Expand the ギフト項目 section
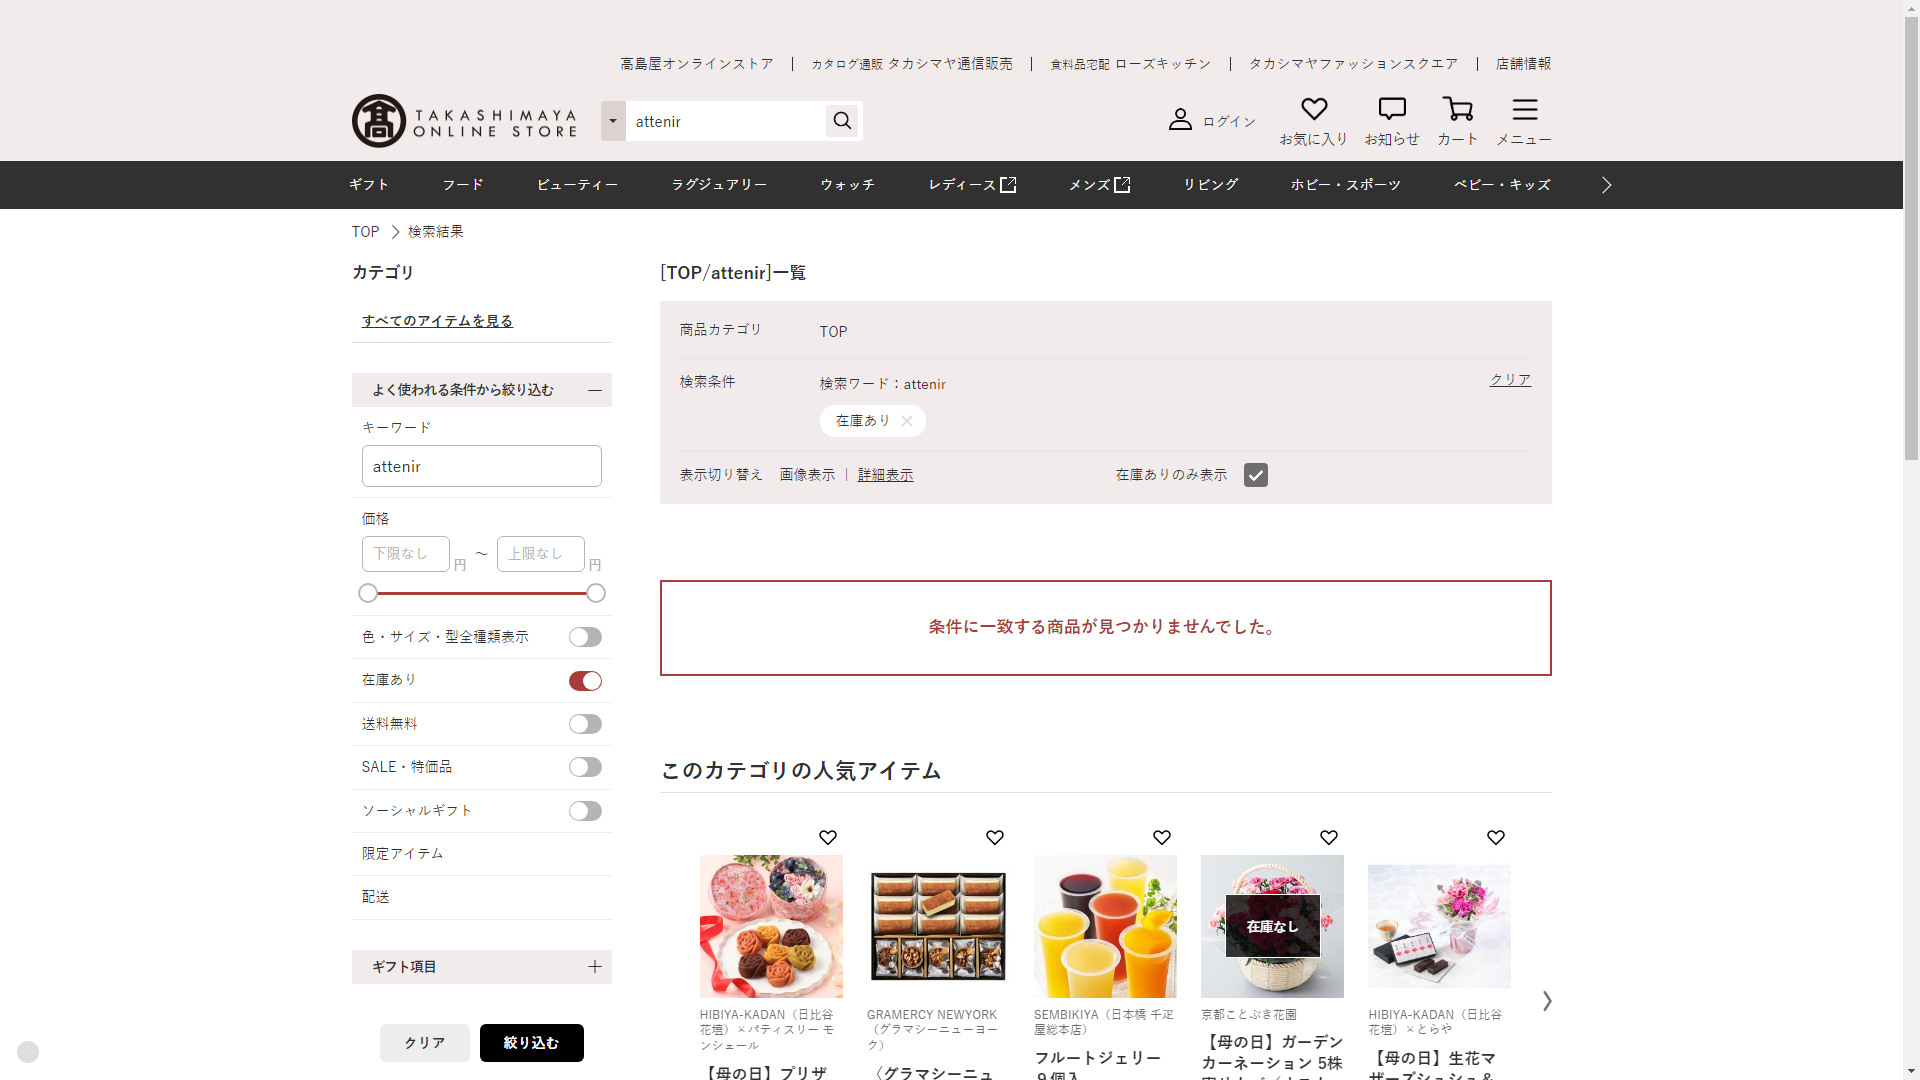The width and height of the screenshot is (1920, 1080). [x=594, y=966]
